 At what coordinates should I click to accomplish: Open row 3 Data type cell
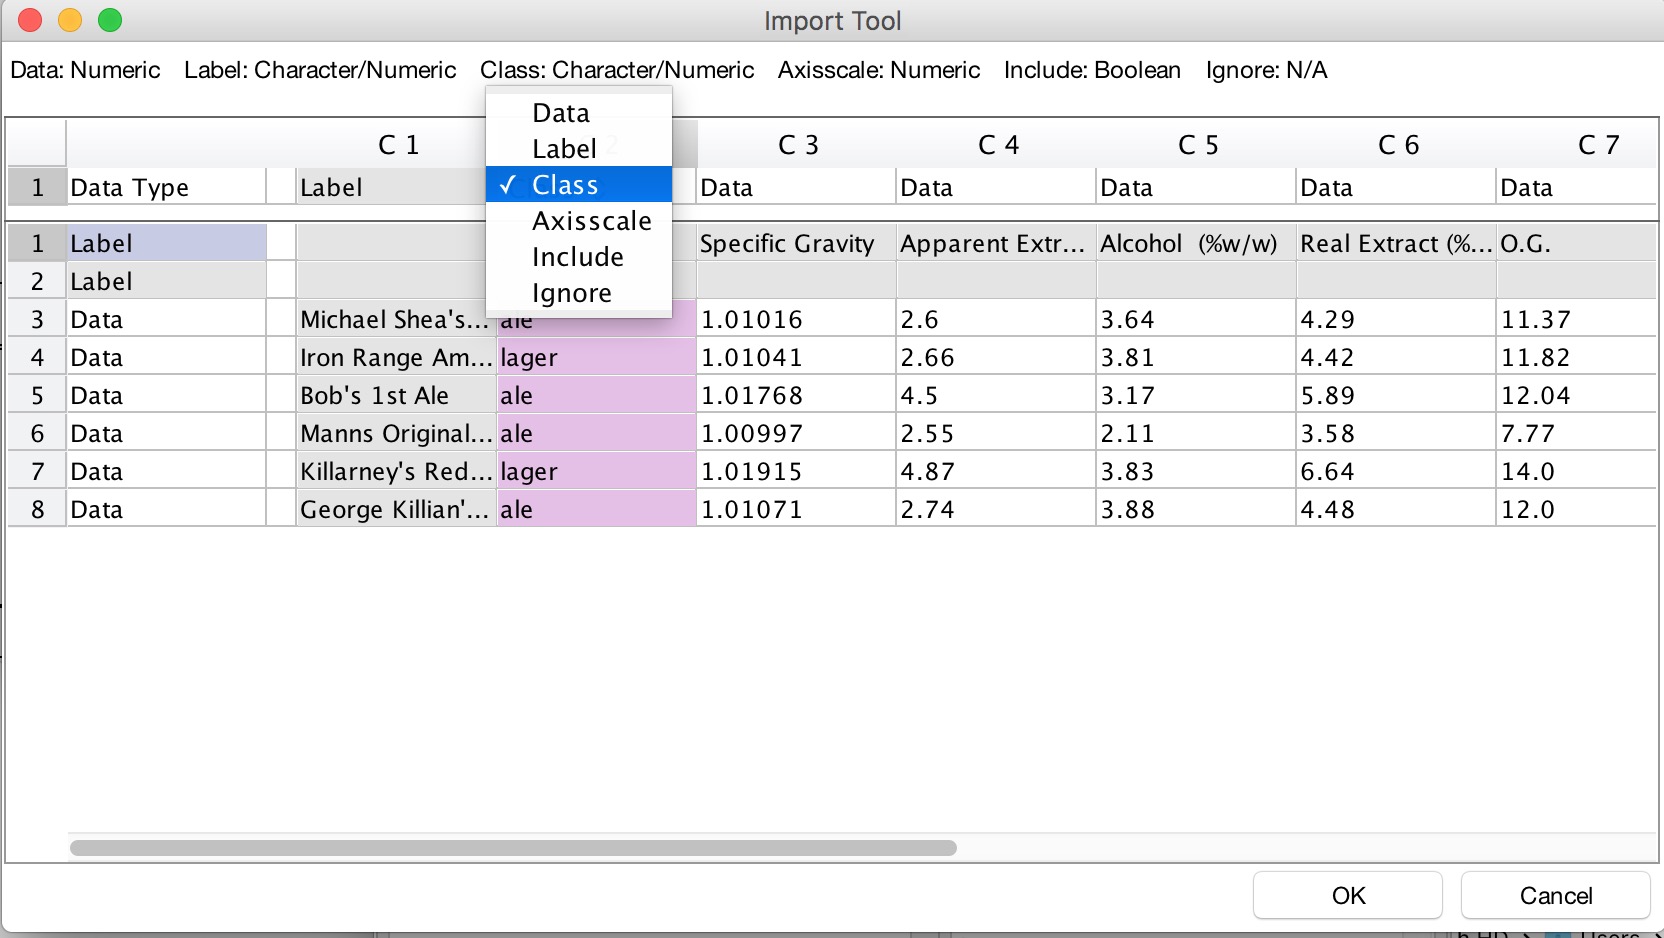165,320
